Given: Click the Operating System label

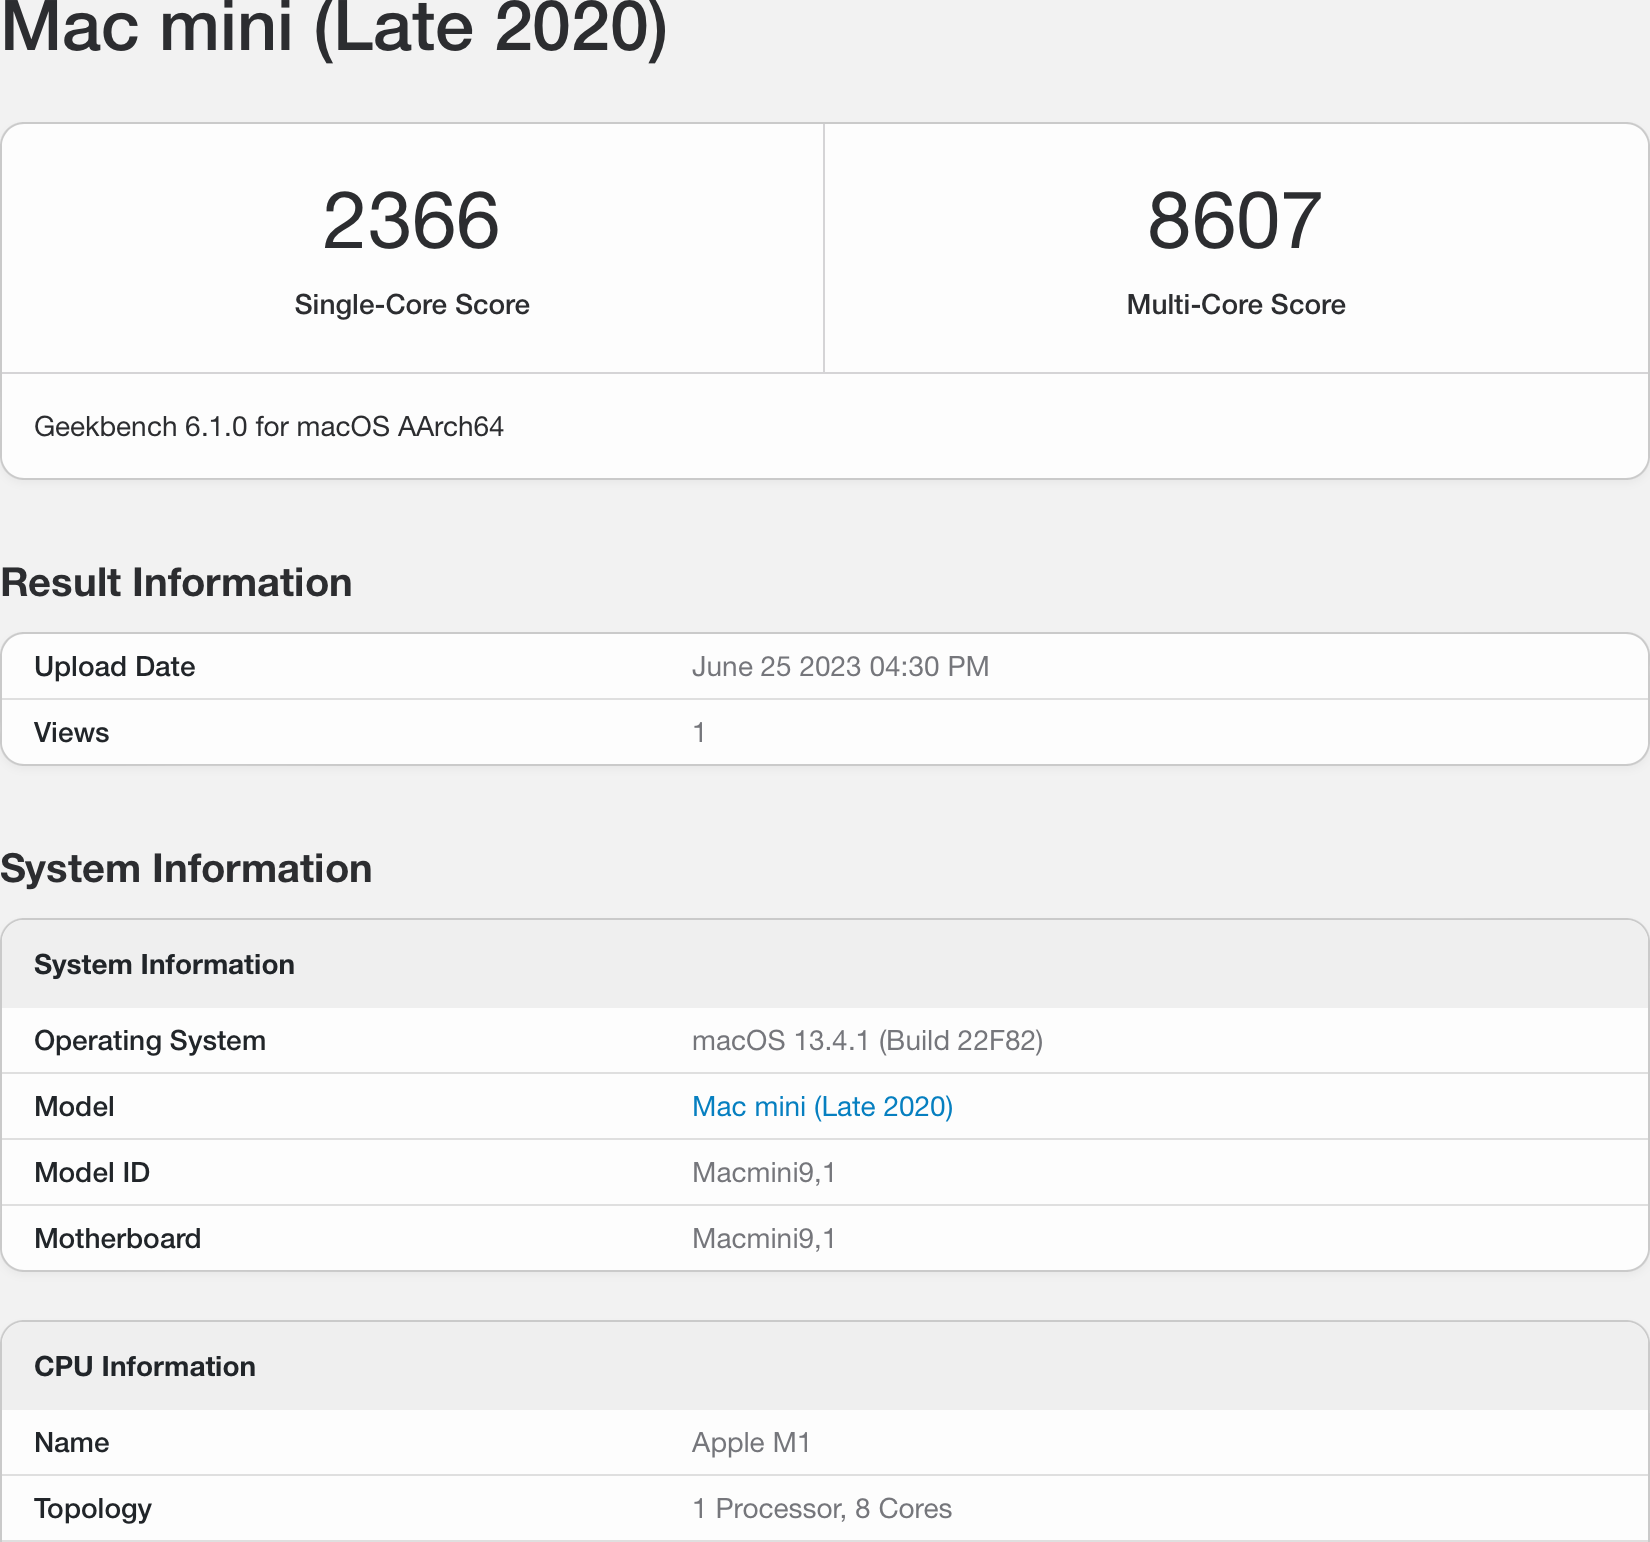Looking at the screenshot, I should pos(150,1040).
